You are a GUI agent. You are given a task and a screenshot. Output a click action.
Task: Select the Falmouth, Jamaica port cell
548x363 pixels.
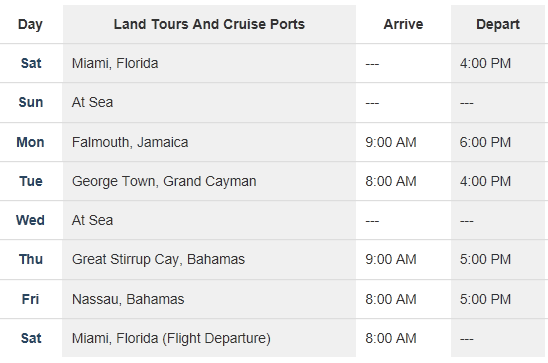click(130, 142)
